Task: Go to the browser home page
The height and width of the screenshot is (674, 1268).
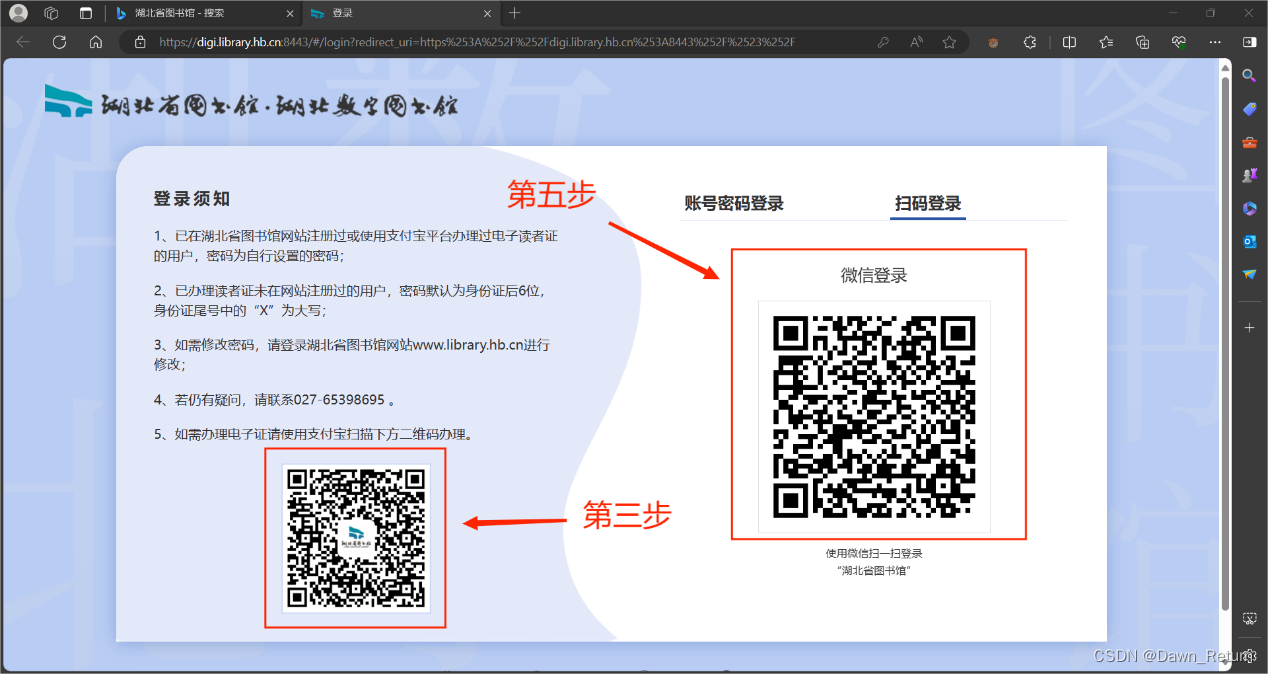Action: 96,42
